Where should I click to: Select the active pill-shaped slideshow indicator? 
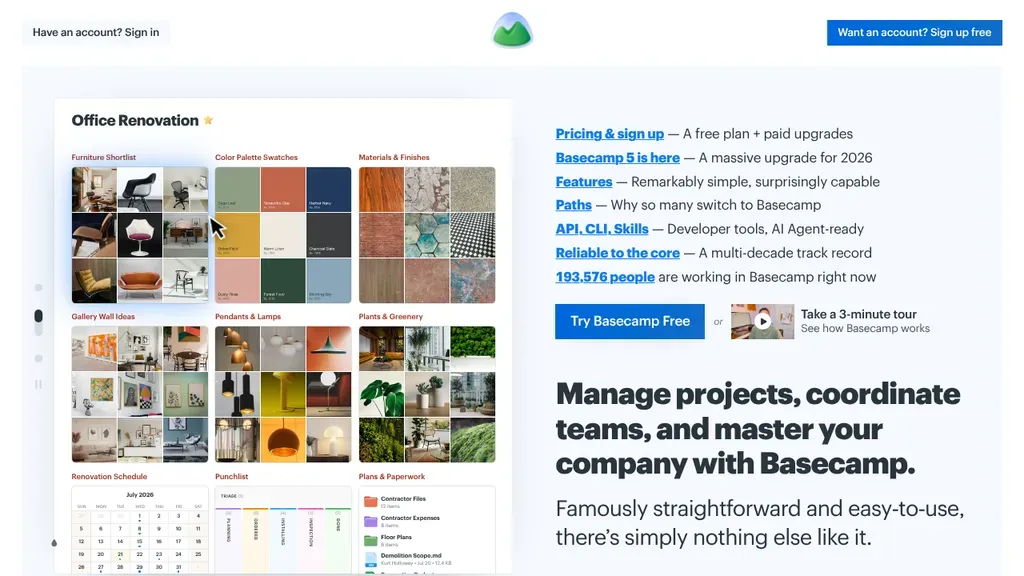pos(39,316)
